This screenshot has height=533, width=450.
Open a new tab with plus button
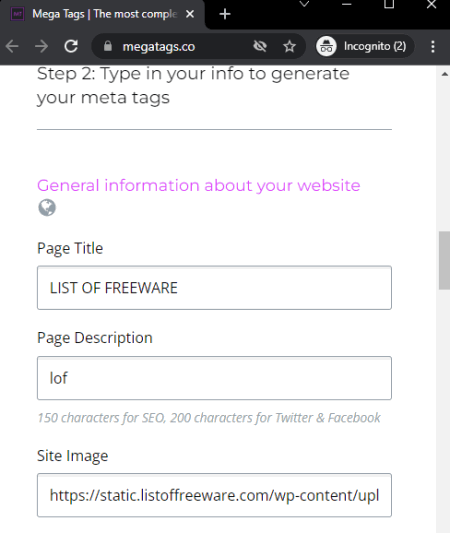(x=225, y=14)
